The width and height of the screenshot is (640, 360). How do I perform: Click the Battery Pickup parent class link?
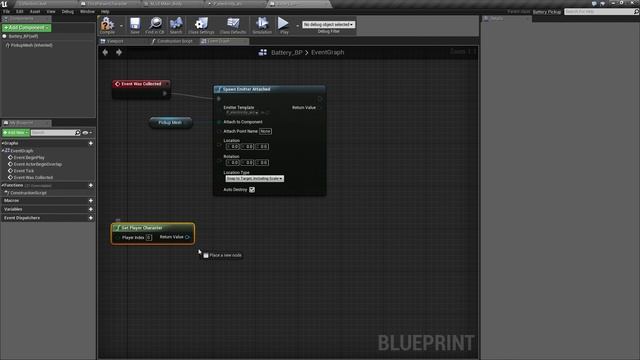click(547, 12)
